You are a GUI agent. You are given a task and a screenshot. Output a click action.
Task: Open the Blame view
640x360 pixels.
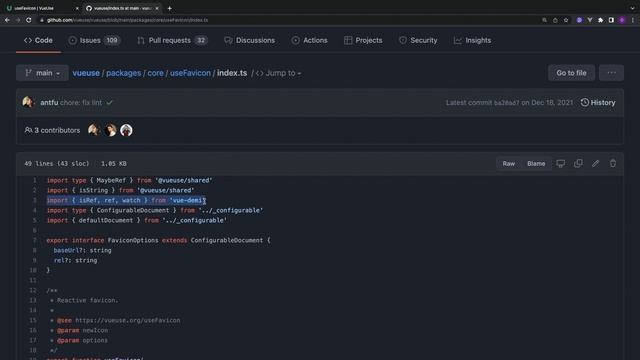(x=536, y=164)
